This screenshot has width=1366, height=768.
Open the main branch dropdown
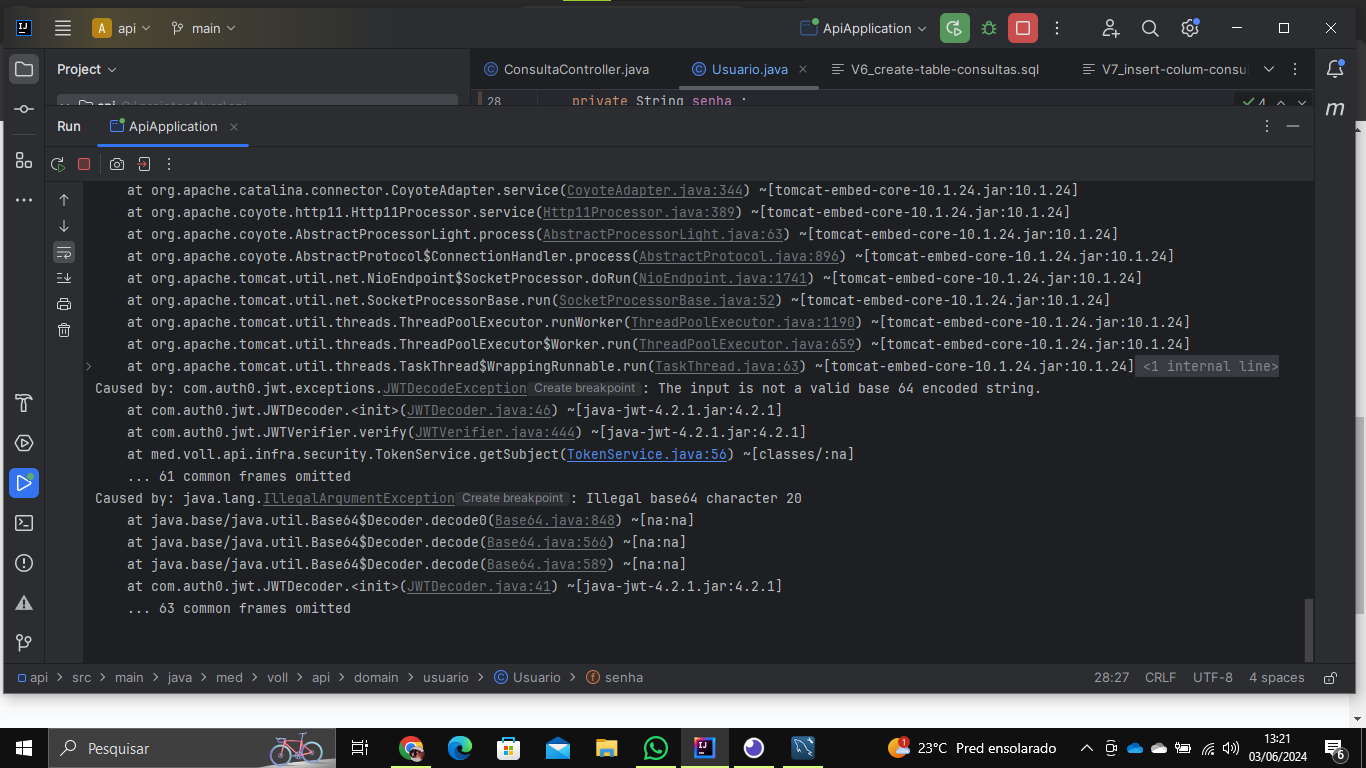tap(203, 28)
